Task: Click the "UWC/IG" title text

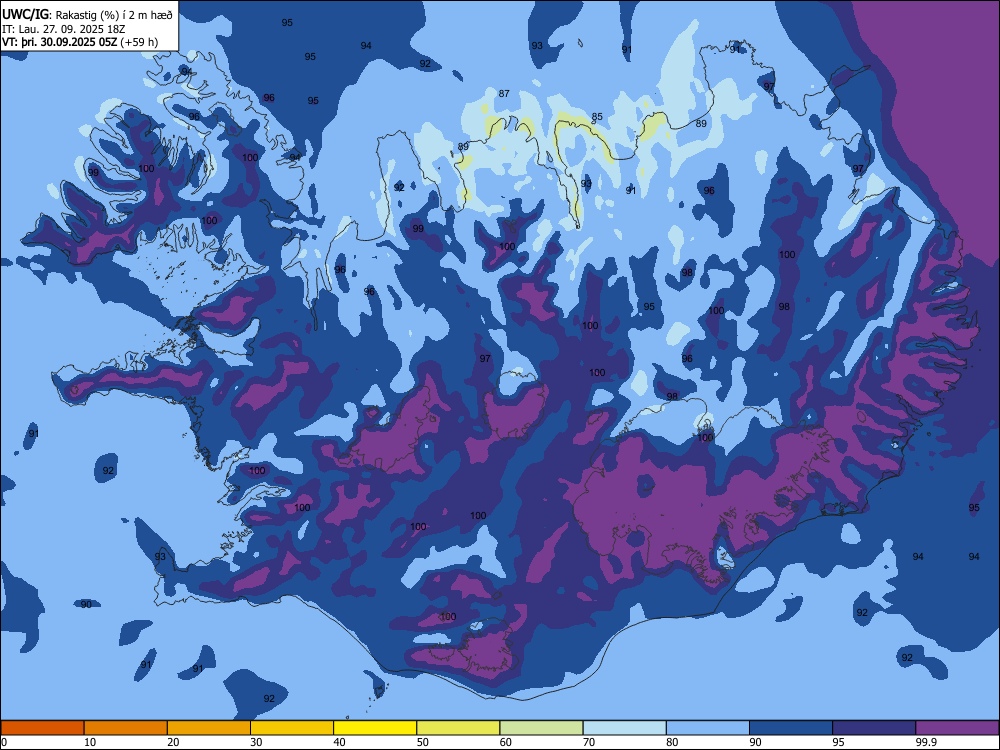Action: tap(25, 14)
